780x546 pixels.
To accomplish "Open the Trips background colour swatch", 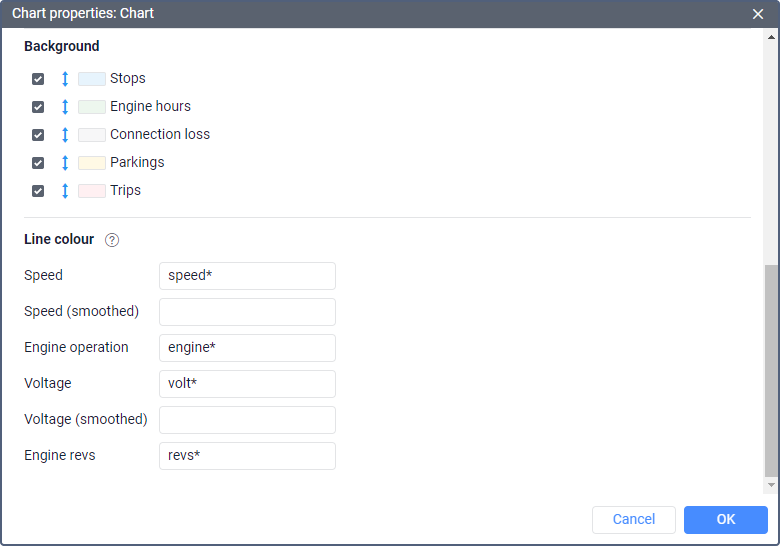I will point(92,191).
